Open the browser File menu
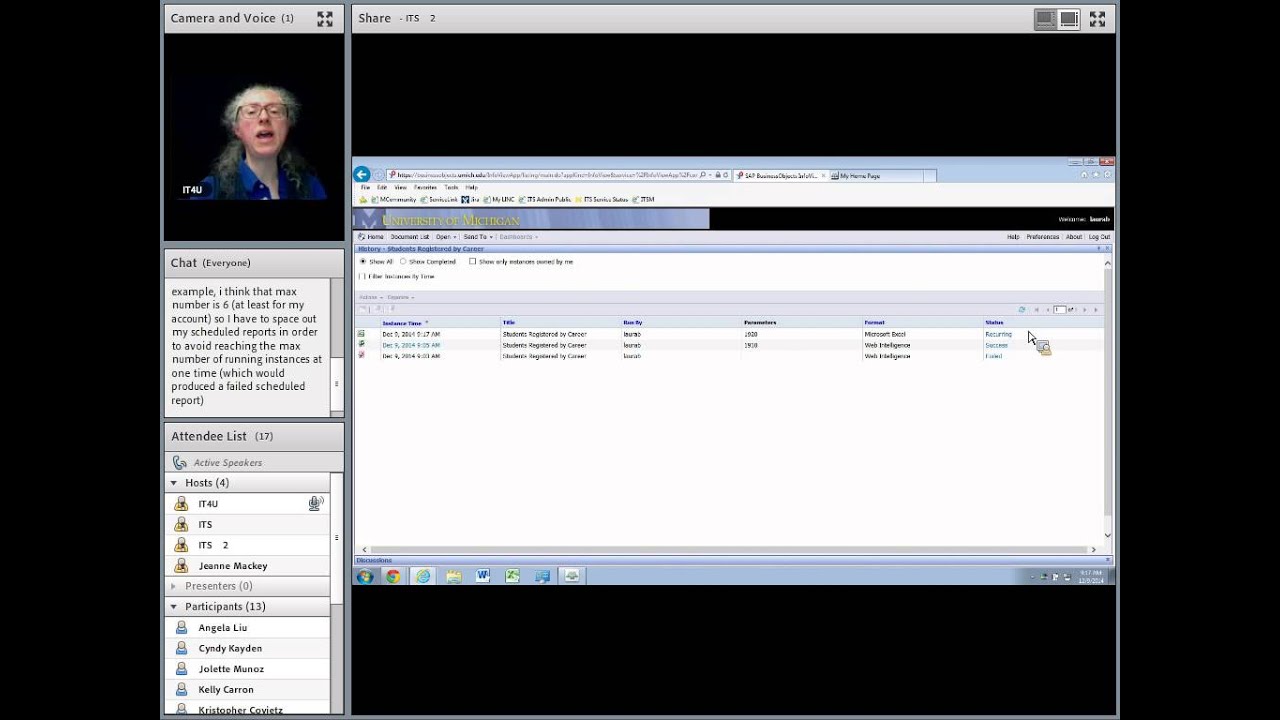The image size is (1280, 720). click(365, 187)
